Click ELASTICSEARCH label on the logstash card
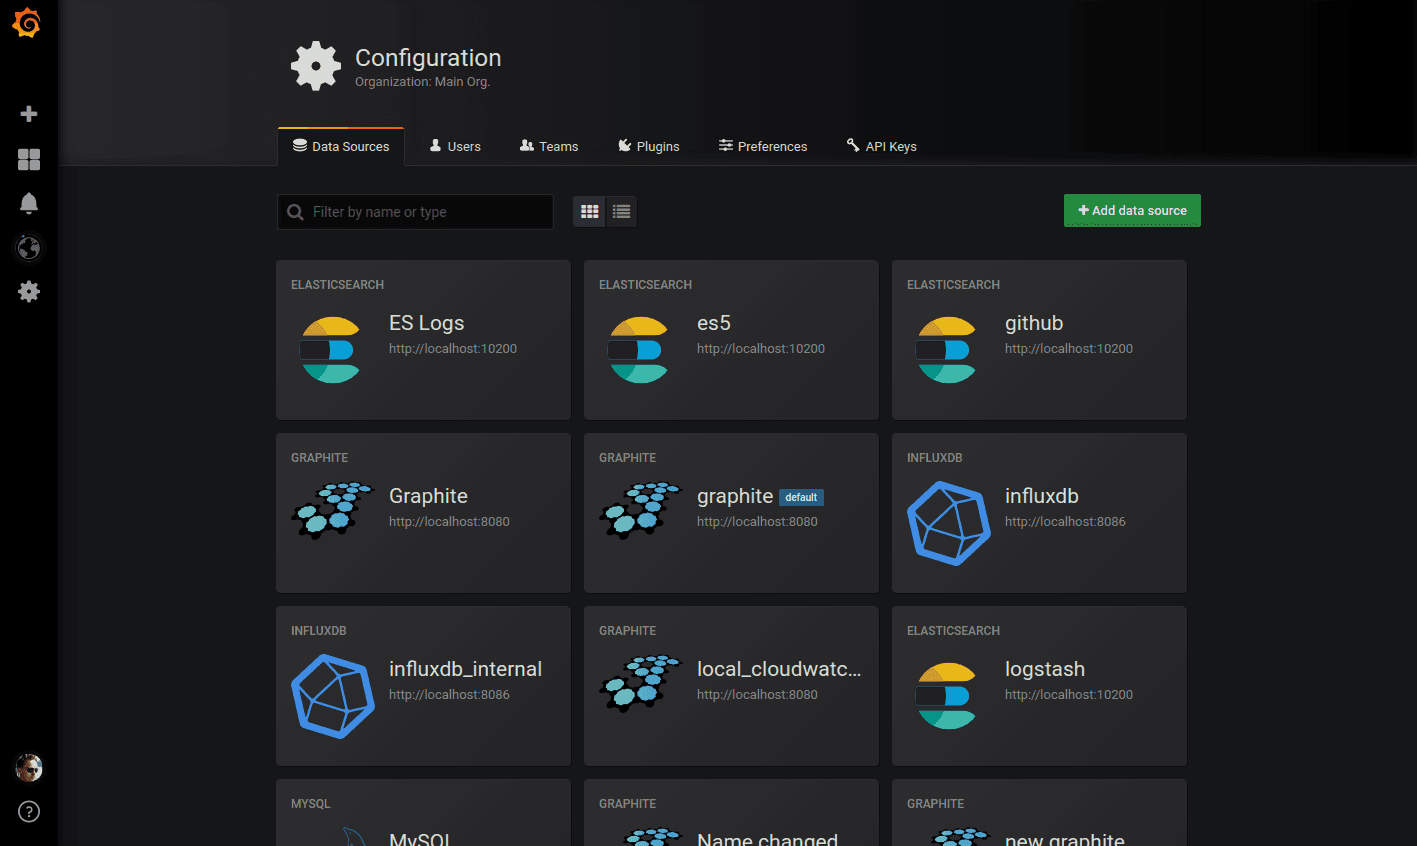Viewport: 1417px width, 846px height. [953, 631]
